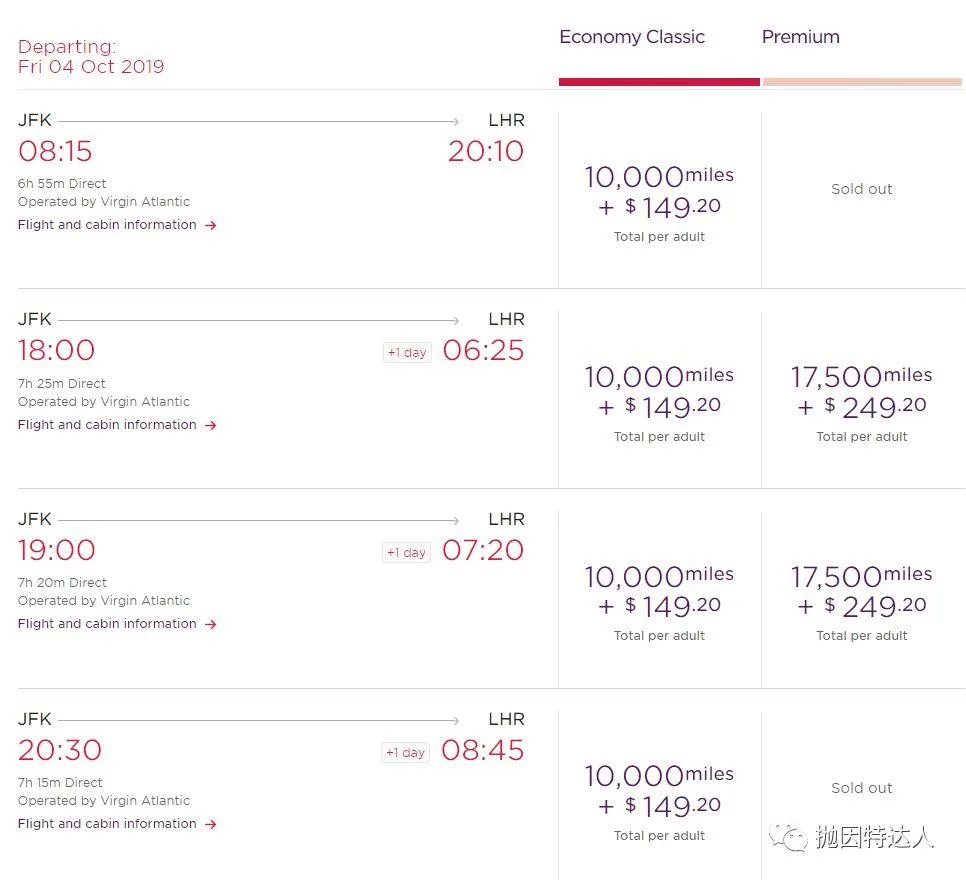Switch to the Premium fare tab
This screenshot has width=966, height=880.
(x=800, y=37)
